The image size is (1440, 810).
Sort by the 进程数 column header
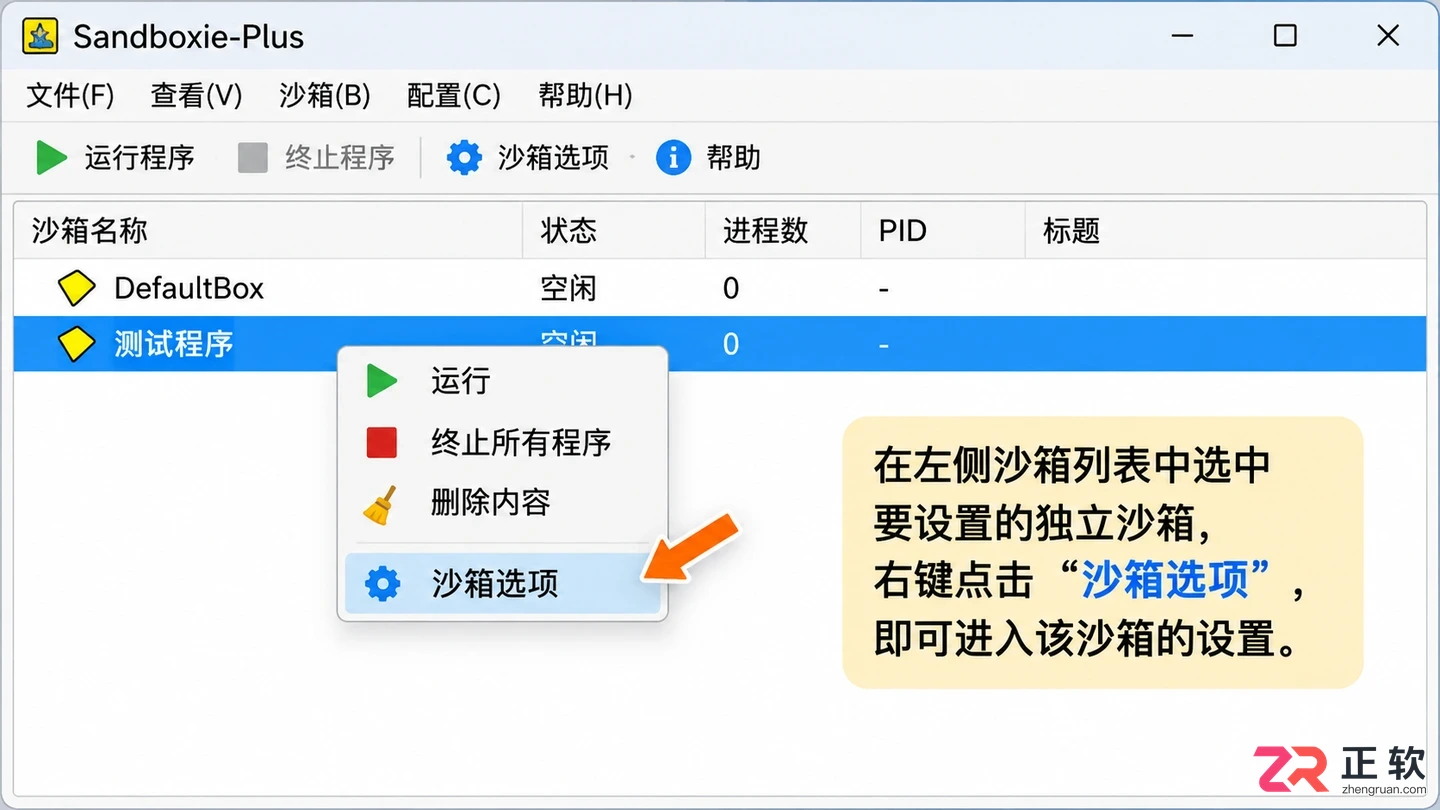783,231
